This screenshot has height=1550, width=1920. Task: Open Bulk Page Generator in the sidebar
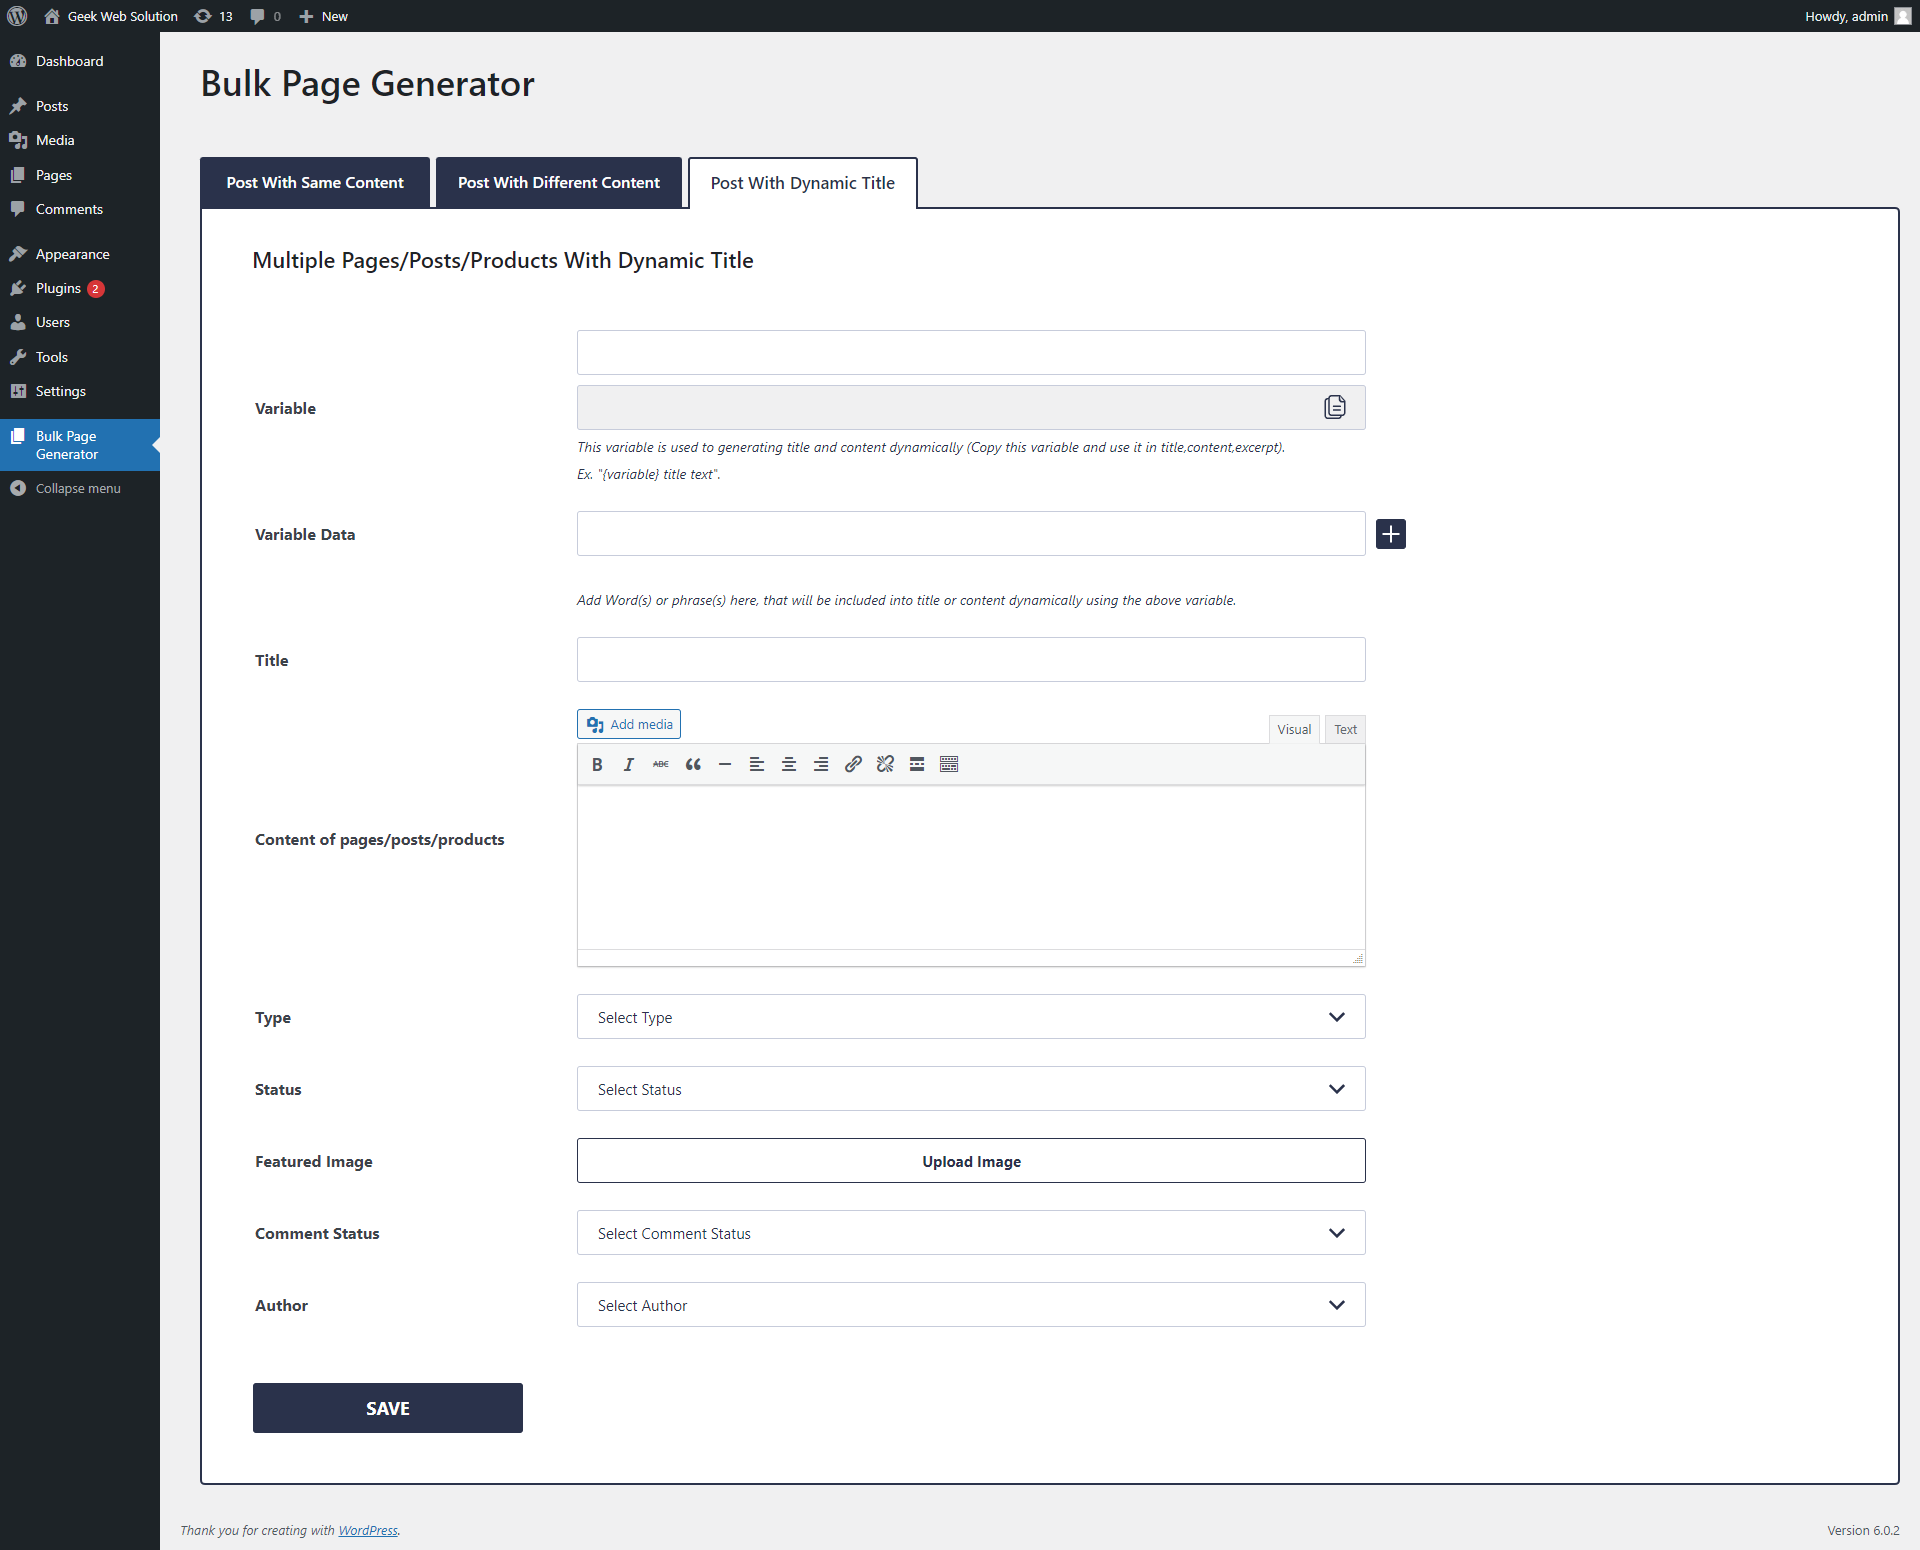80,445
